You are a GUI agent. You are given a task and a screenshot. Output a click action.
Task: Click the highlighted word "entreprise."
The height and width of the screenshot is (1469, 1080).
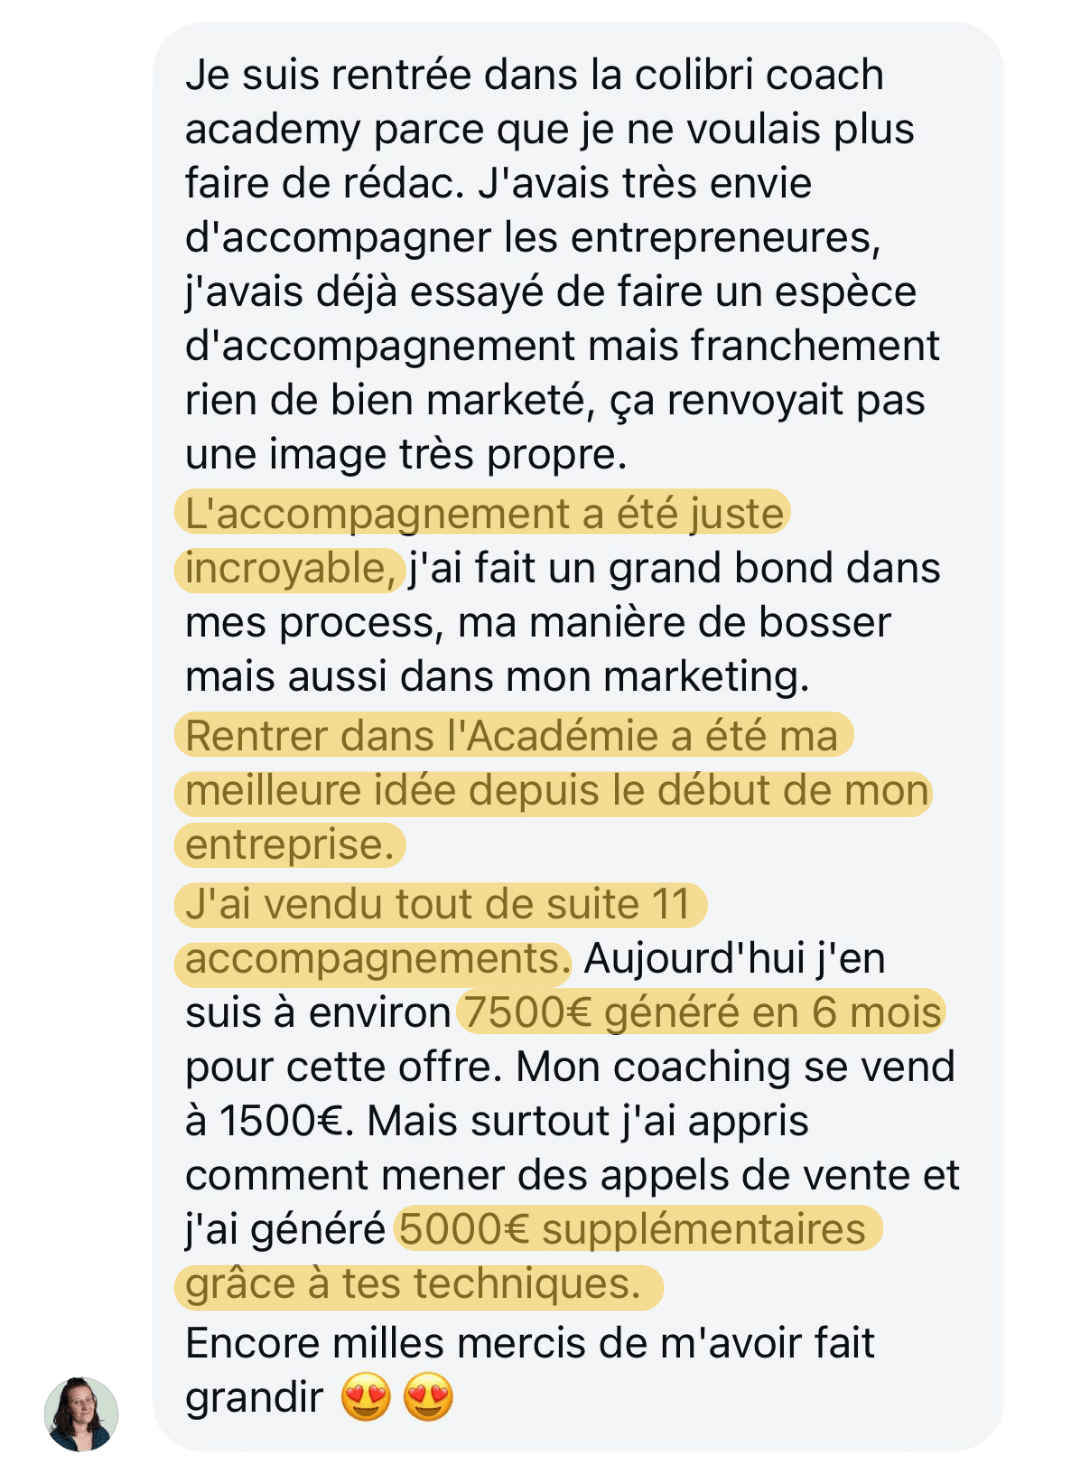click(x=290, y=845)
